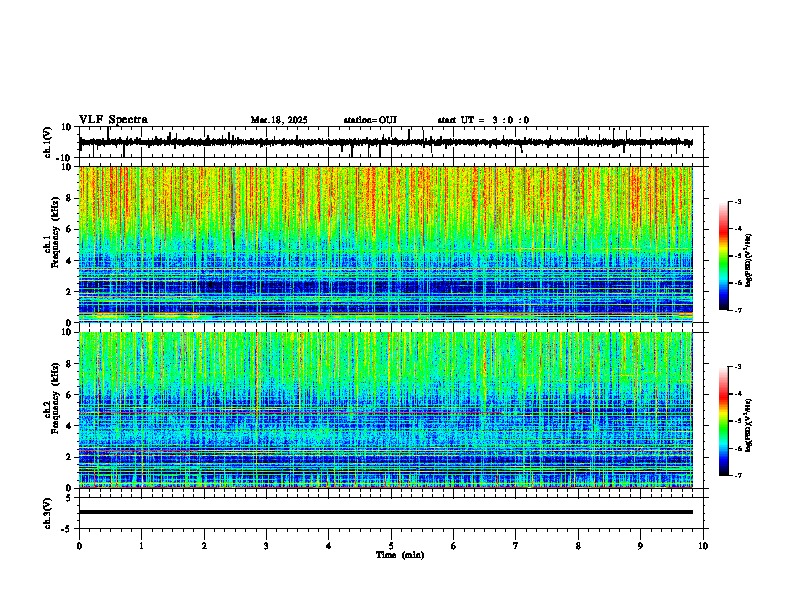Click the "5" tick on ch.3(V) axis
Screen dimensions: 792x612
[69, 498]
